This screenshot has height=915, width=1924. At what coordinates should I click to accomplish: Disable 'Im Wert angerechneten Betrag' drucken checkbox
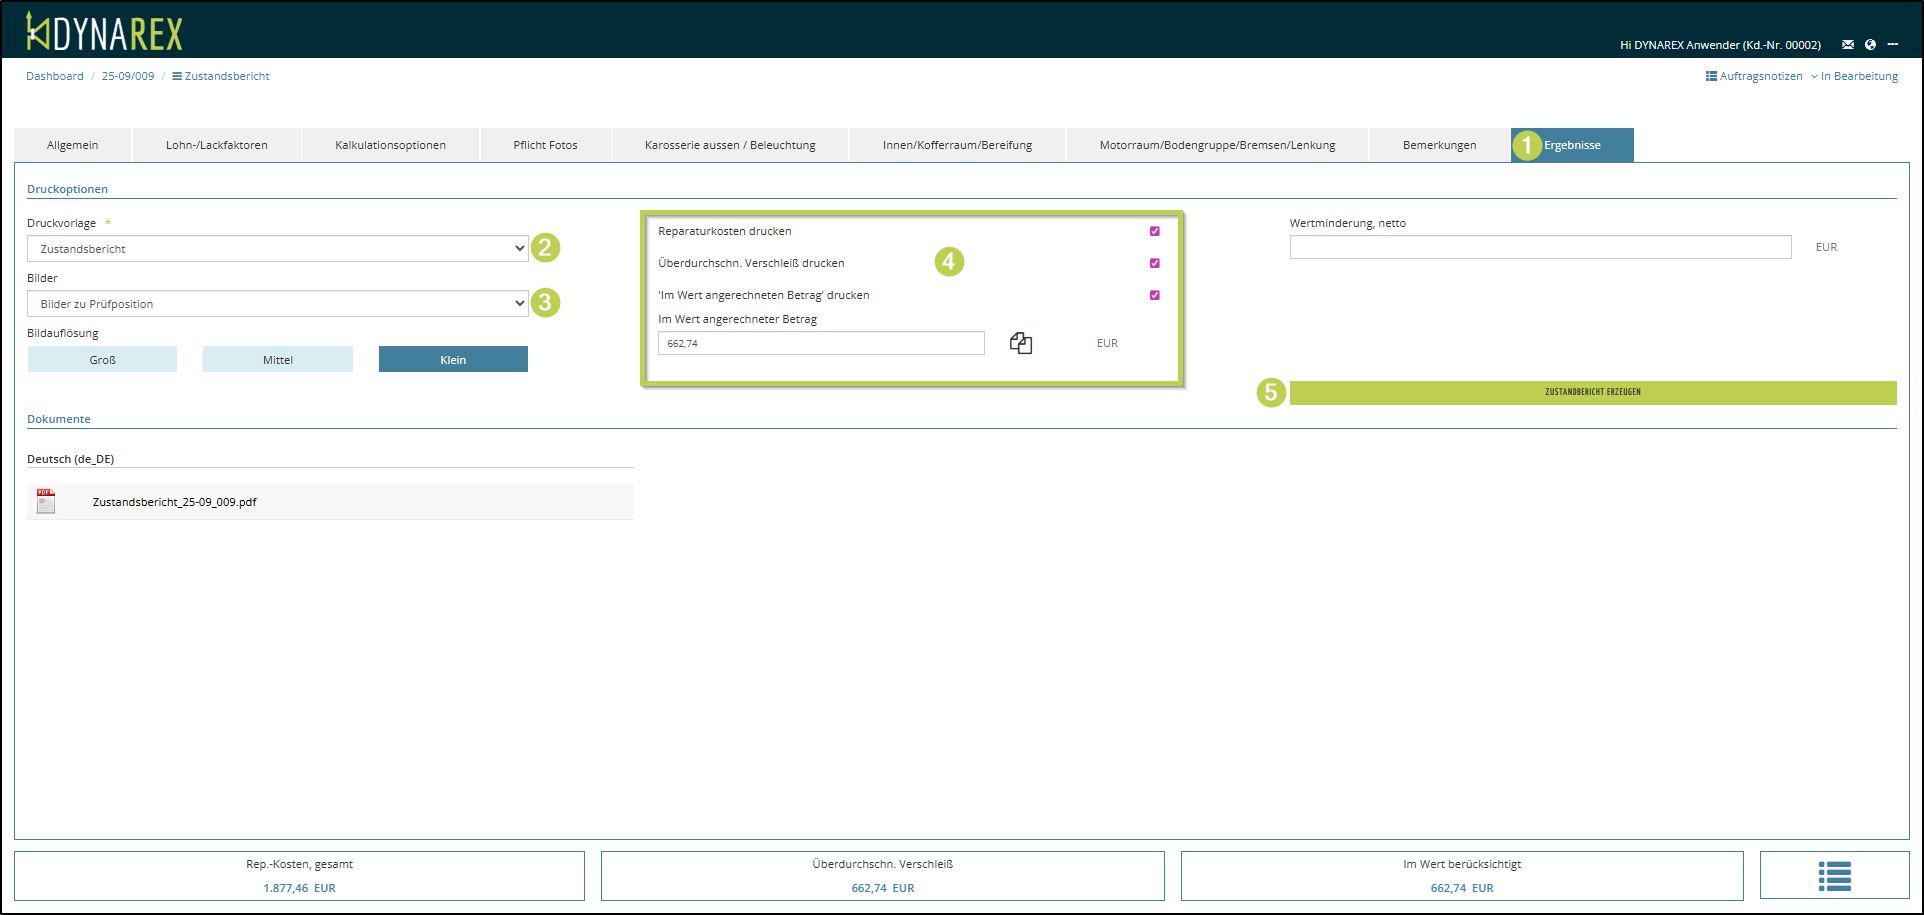coord(1155,295)
